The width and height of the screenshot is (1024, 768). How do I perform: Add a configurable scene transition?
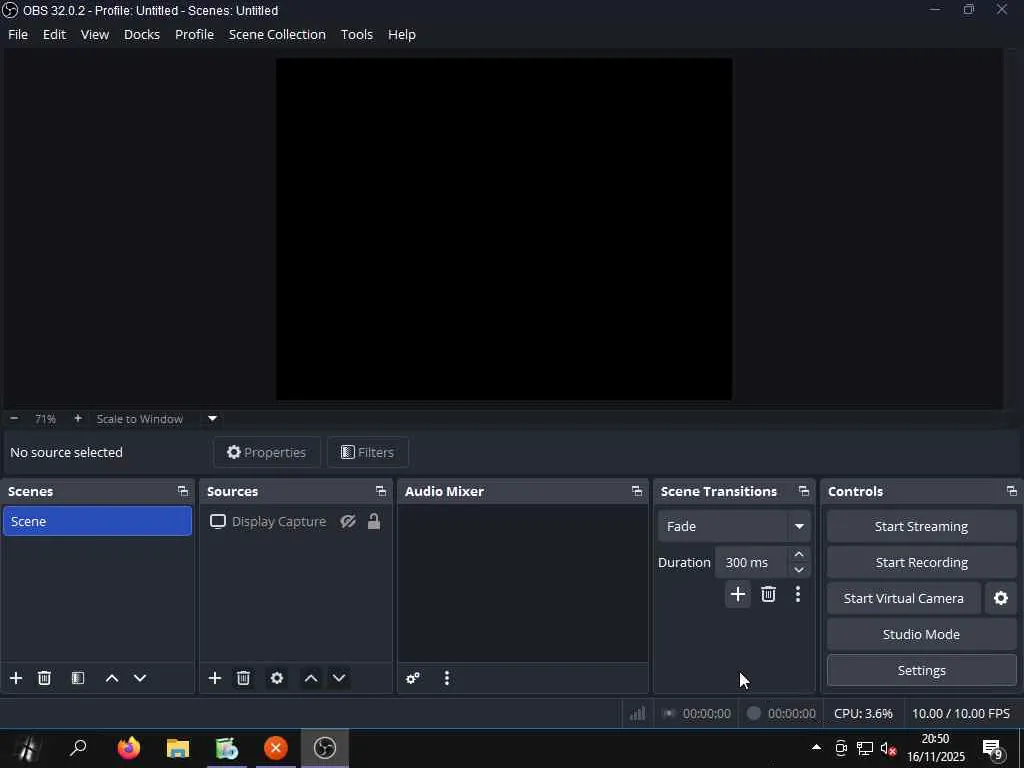pyautogui.click(x=737, y=595)
